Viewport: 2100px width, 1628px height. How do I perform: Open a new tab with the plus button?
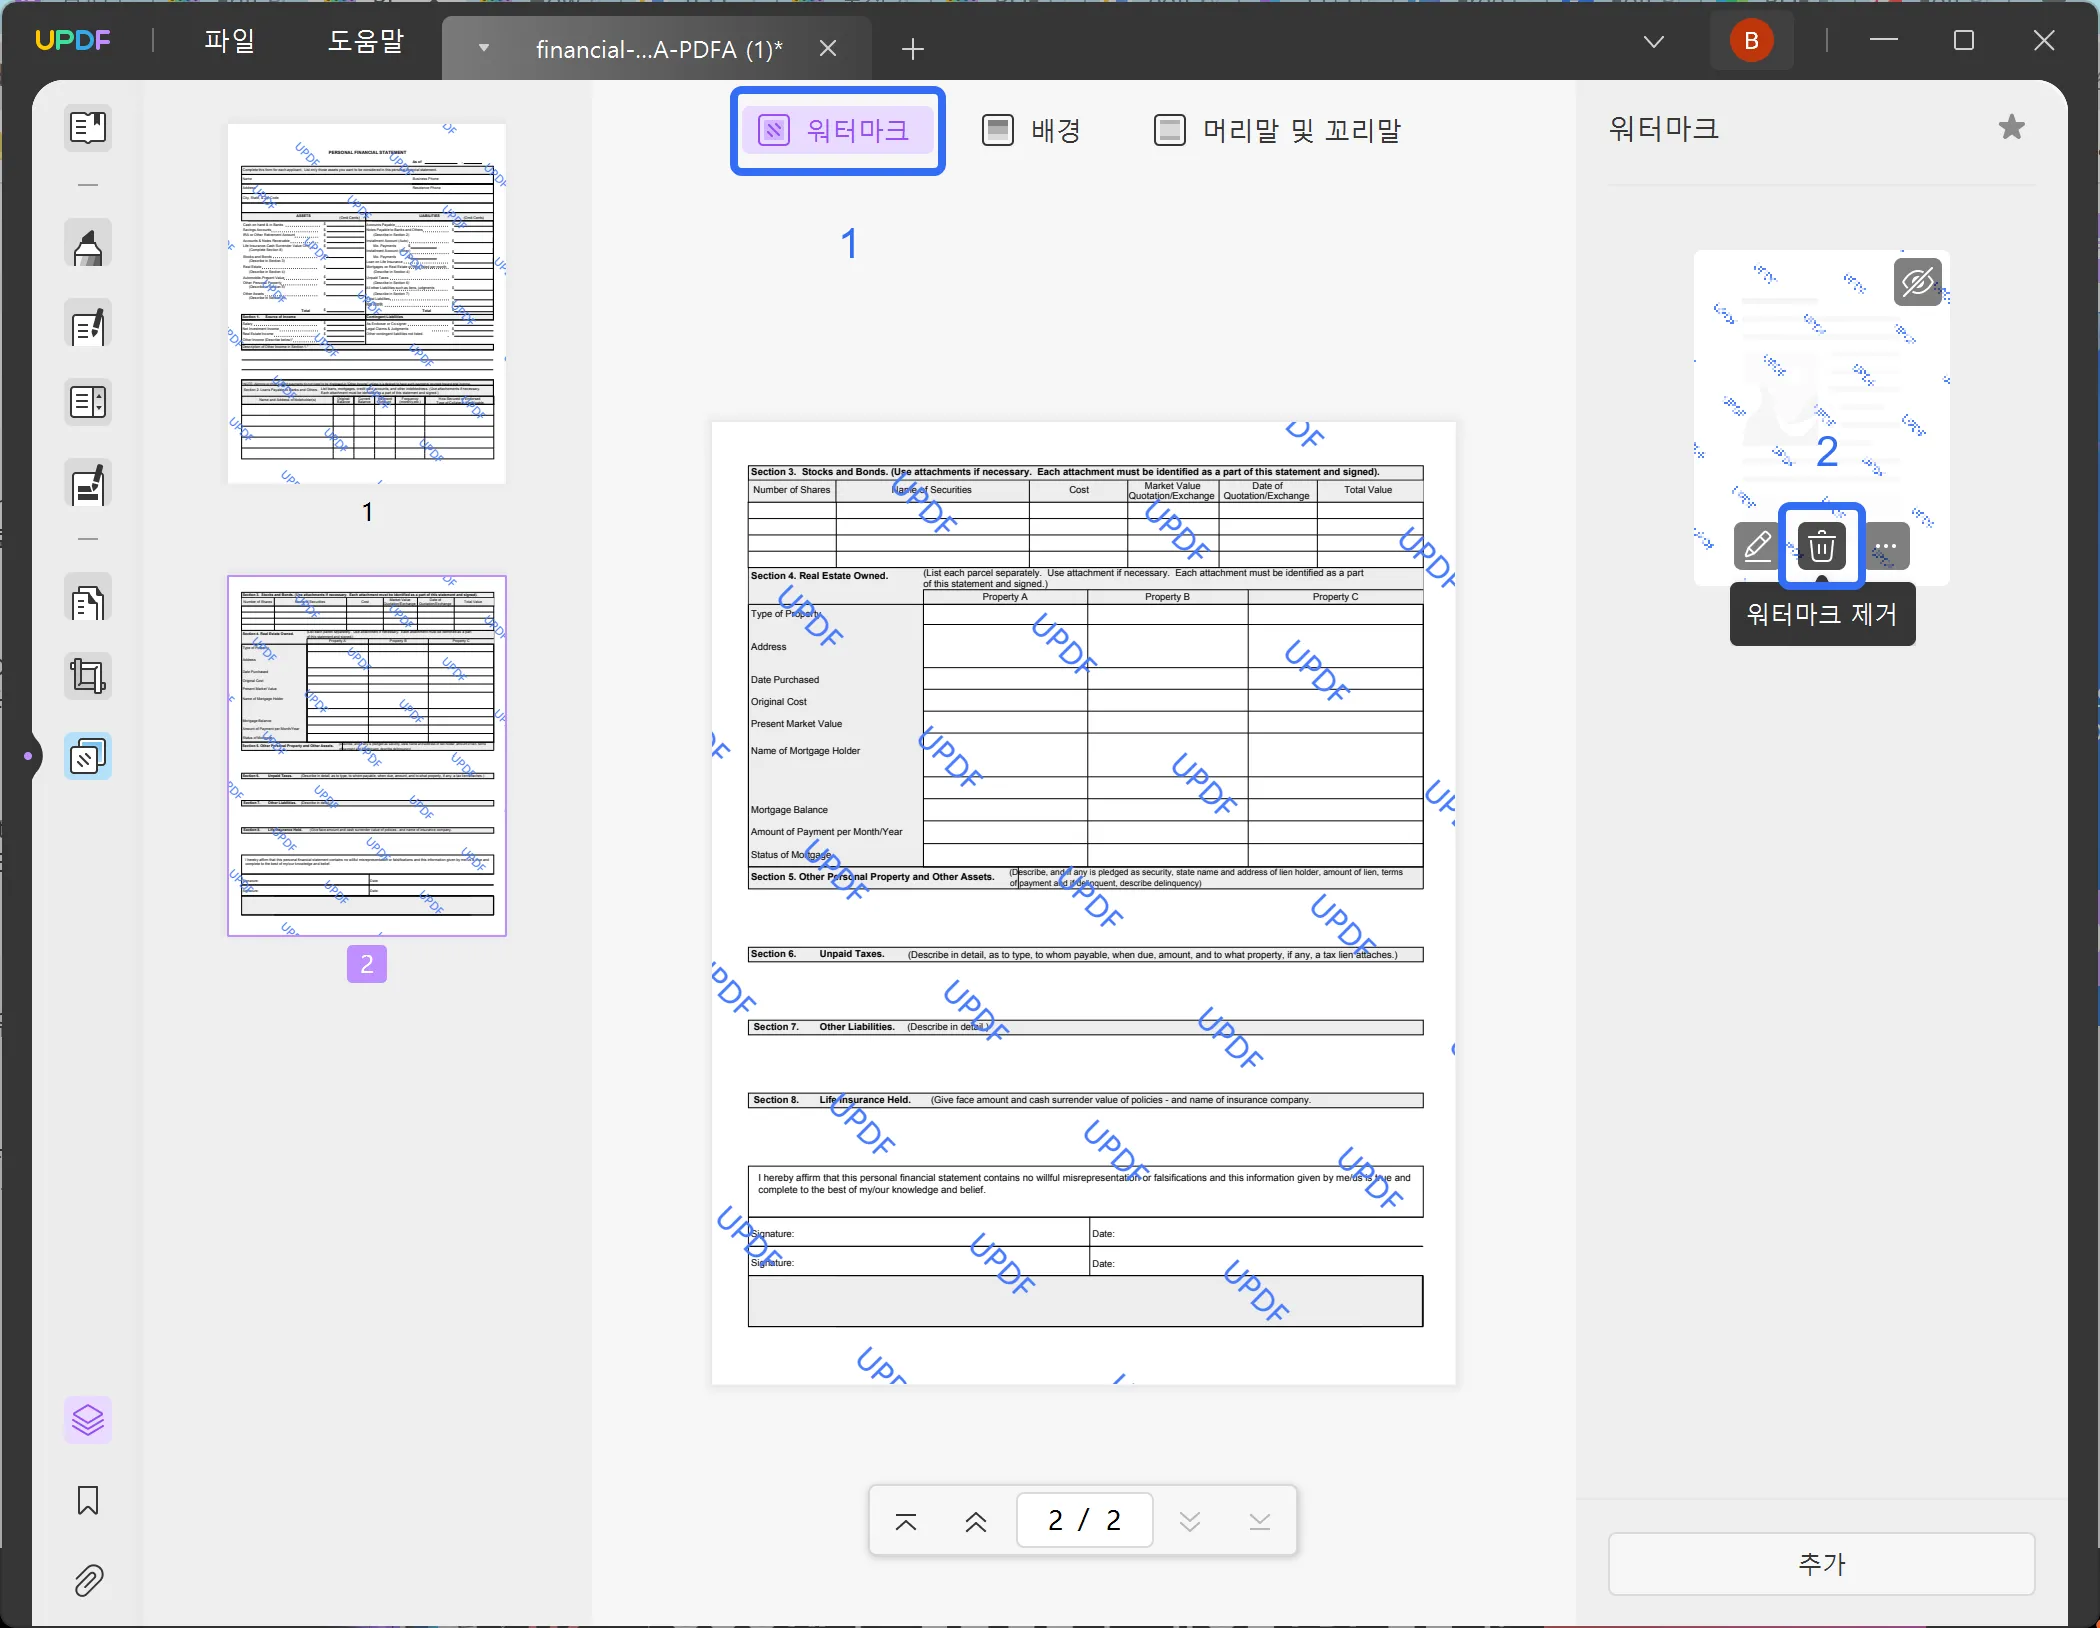click(x=913, y=48)
